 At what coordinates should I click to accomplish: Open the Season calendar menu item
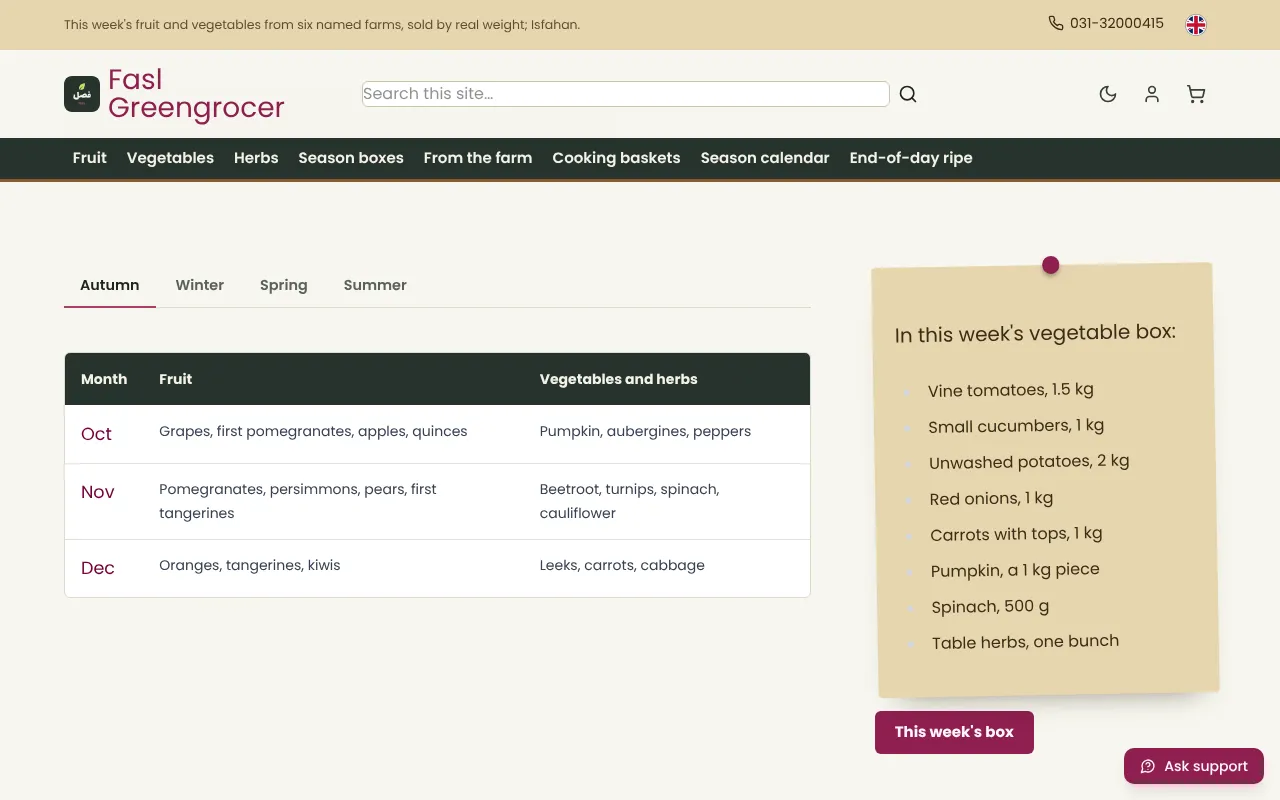tap(765, 158)
